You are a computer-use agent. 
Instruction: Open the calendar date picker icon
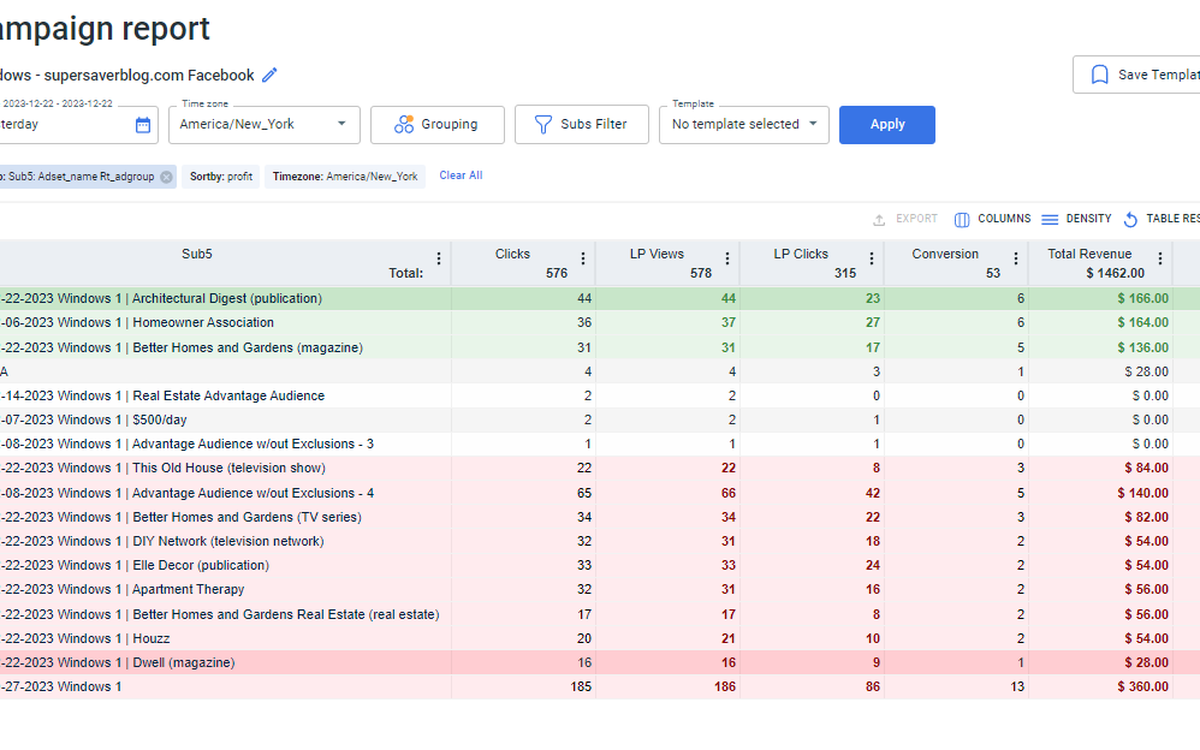[x=143, y=125]
